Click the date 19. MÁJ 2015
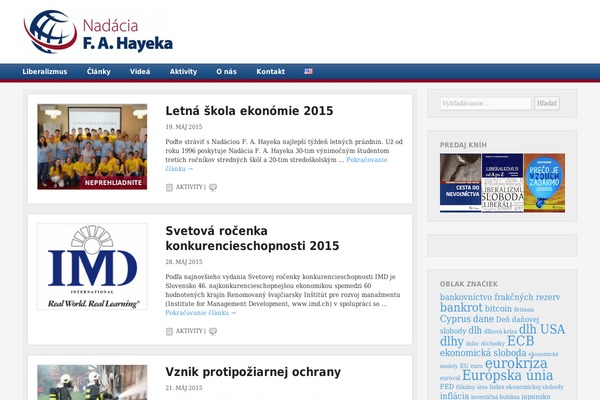The height and width of the screenshot is (400, 600). pos(184,127)
